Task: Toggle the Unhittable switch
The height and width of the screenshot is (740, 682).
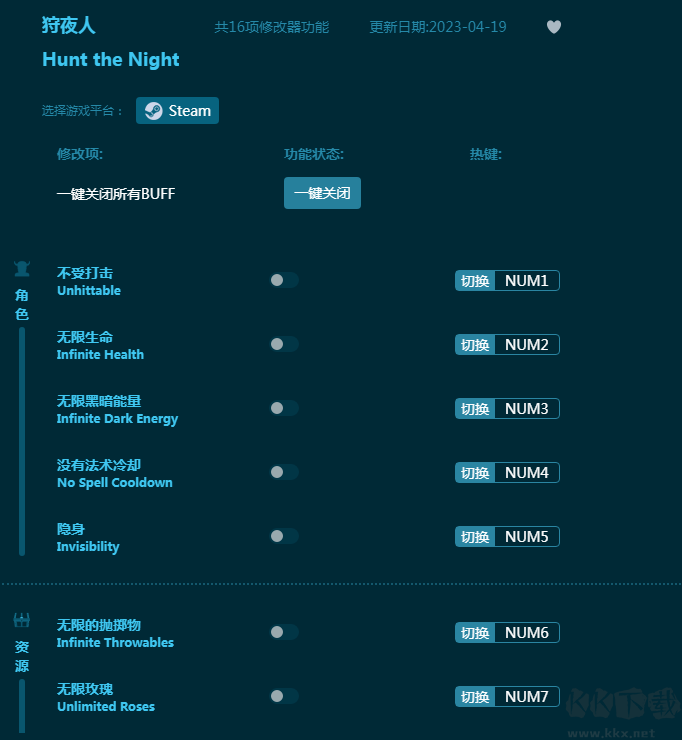Action: [283, 280]
